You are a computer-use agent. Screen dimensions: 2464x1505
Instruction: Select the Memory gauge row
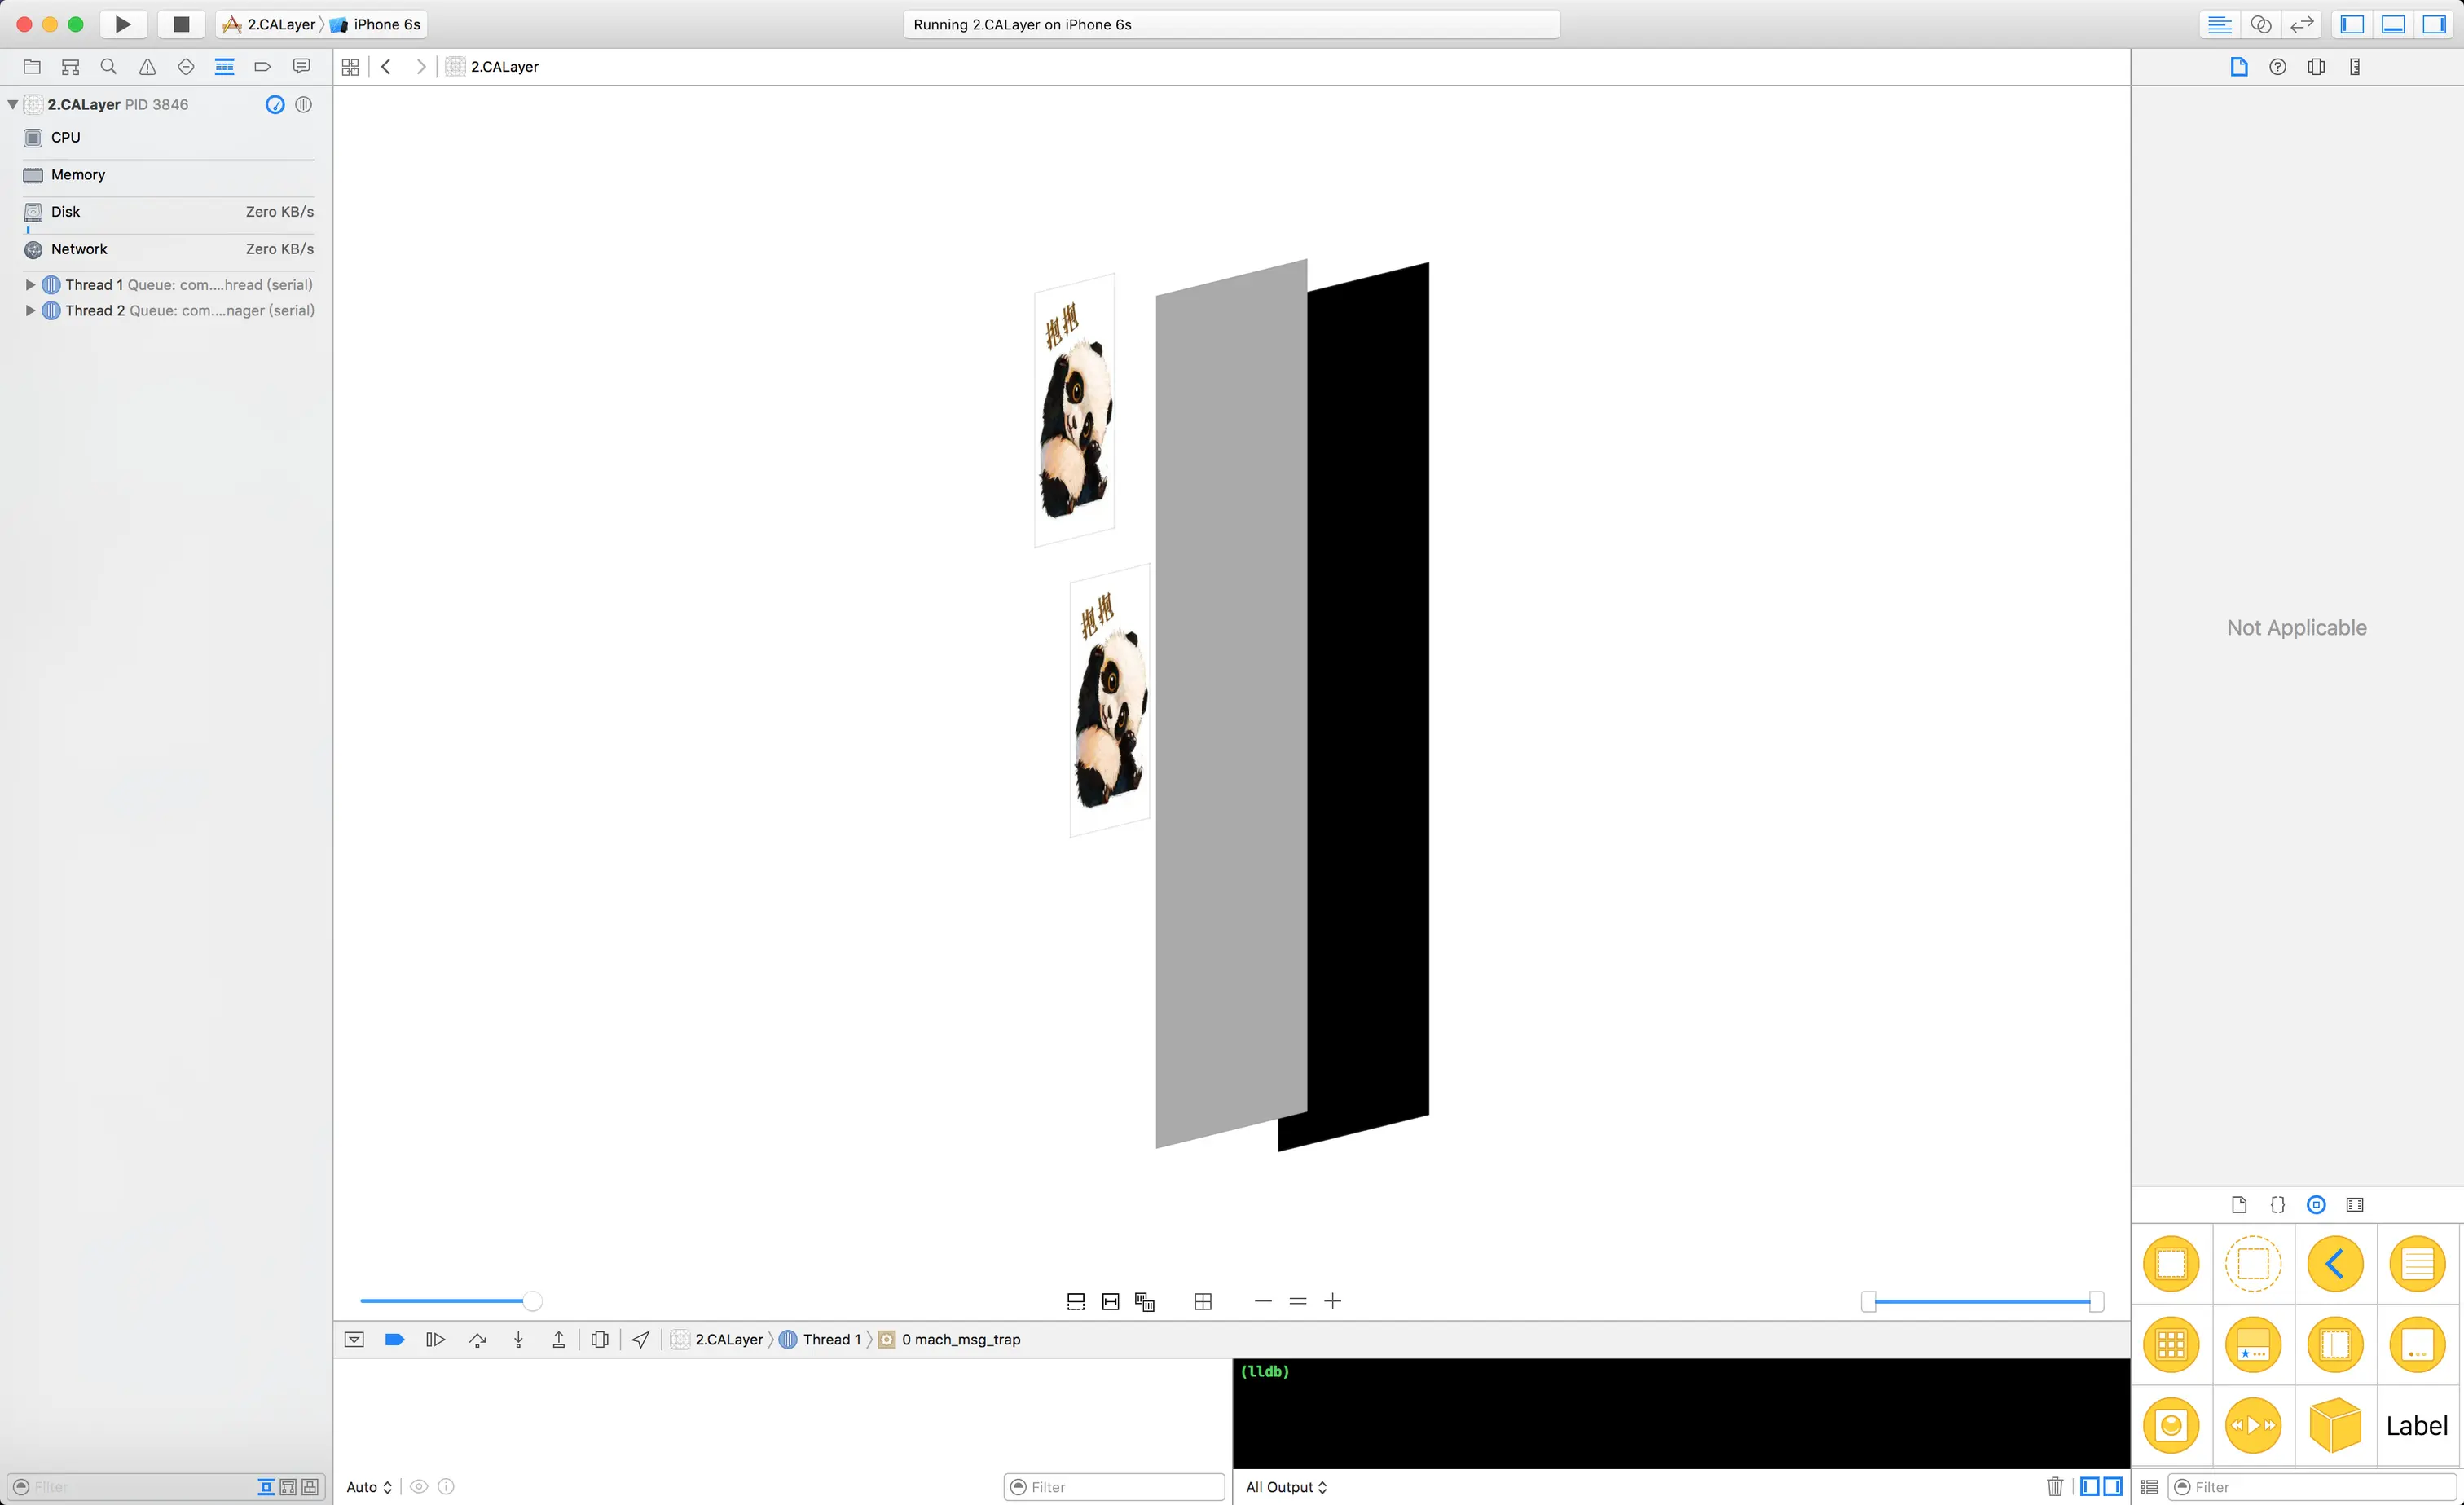pyautogui.click(x=78, y=175)
